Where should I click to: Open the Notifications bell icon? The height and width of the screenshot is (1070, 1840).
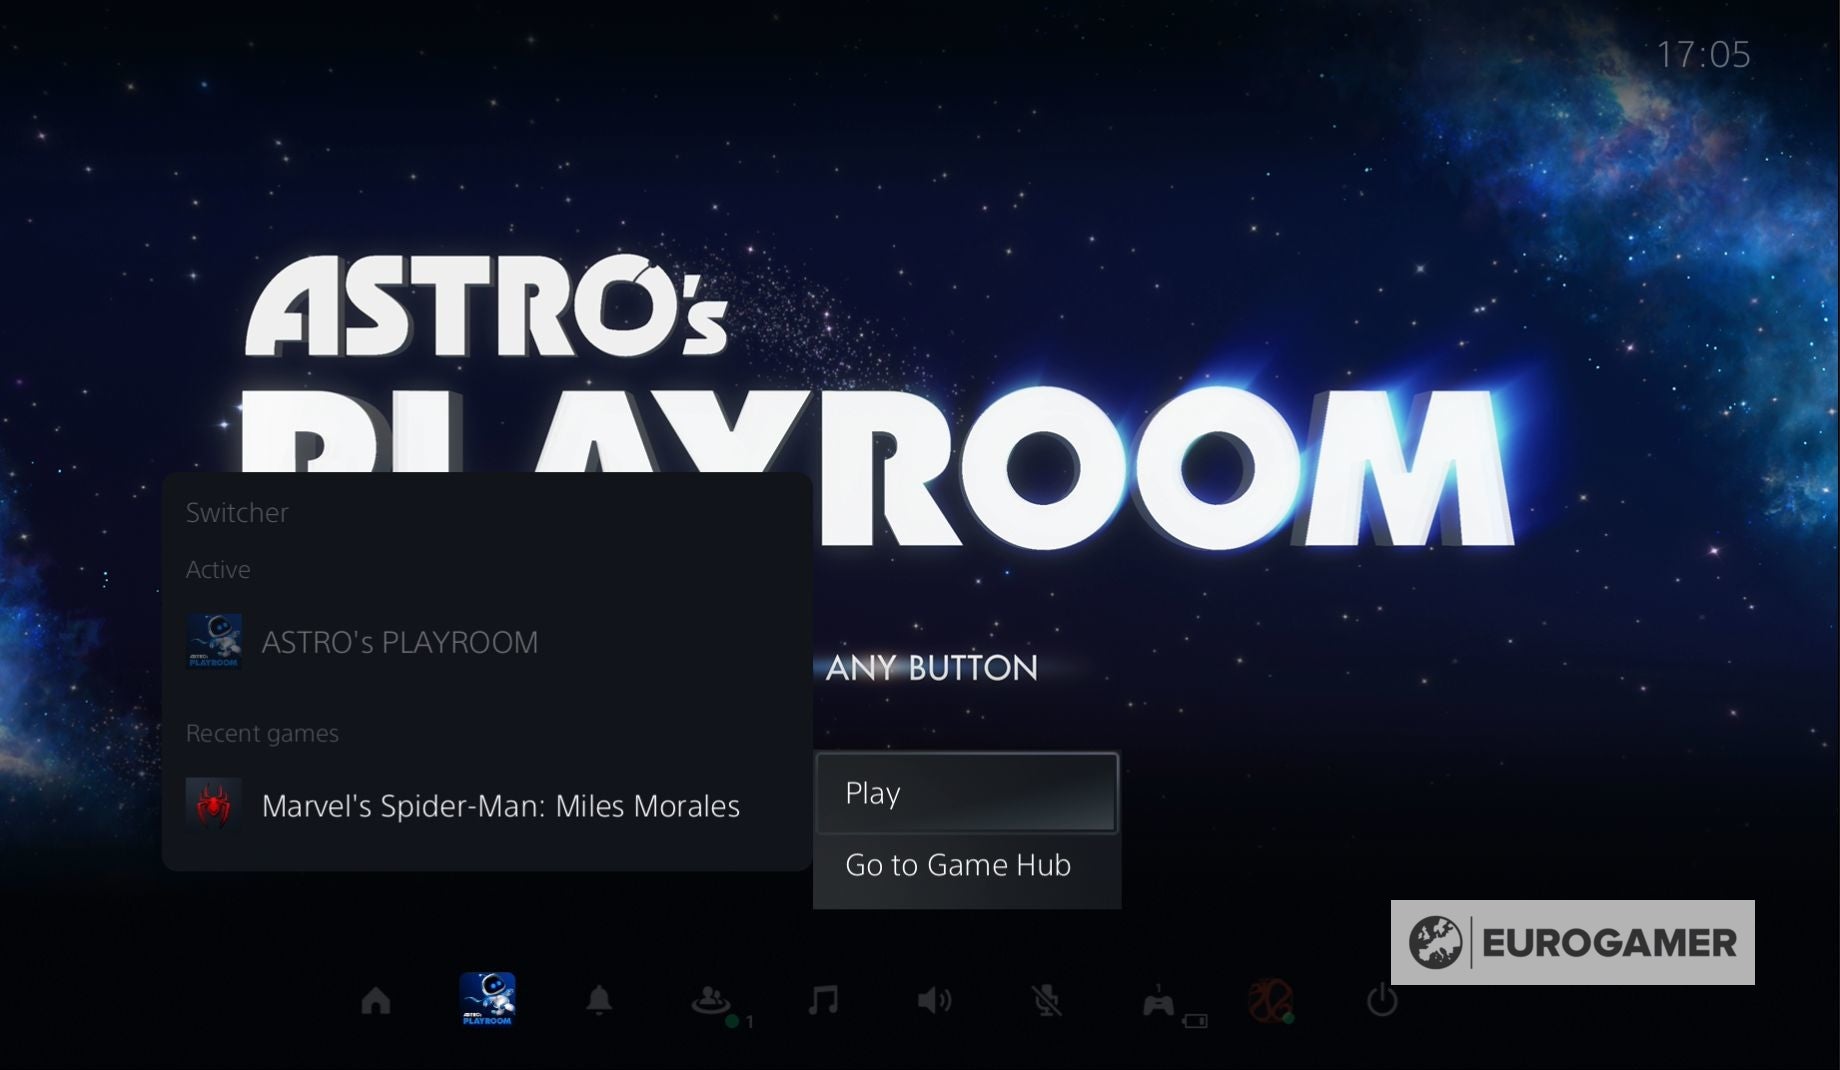pos(599,1000)
